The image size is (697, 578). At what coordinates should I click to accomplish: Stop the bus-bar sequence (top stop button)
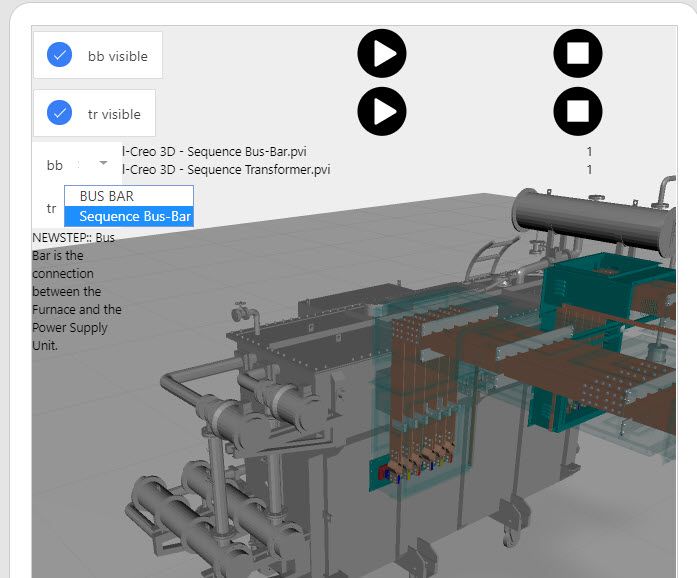click(x=577, y=54)
